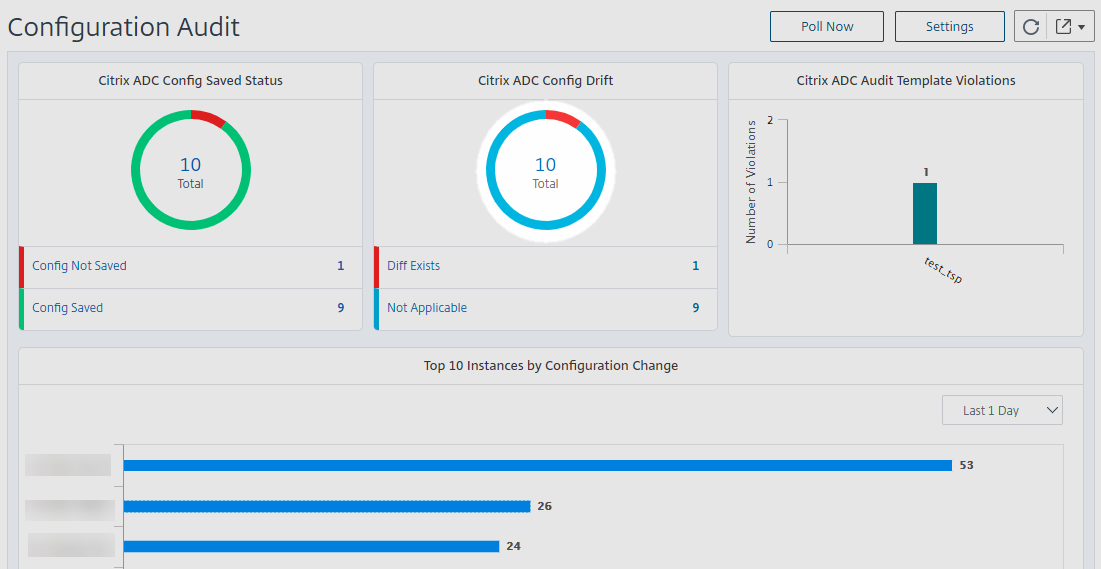The height and width of the screenshot is (569, 1101).
Task: Click the Config Saved Status donut chart
Action: (191, 169)
